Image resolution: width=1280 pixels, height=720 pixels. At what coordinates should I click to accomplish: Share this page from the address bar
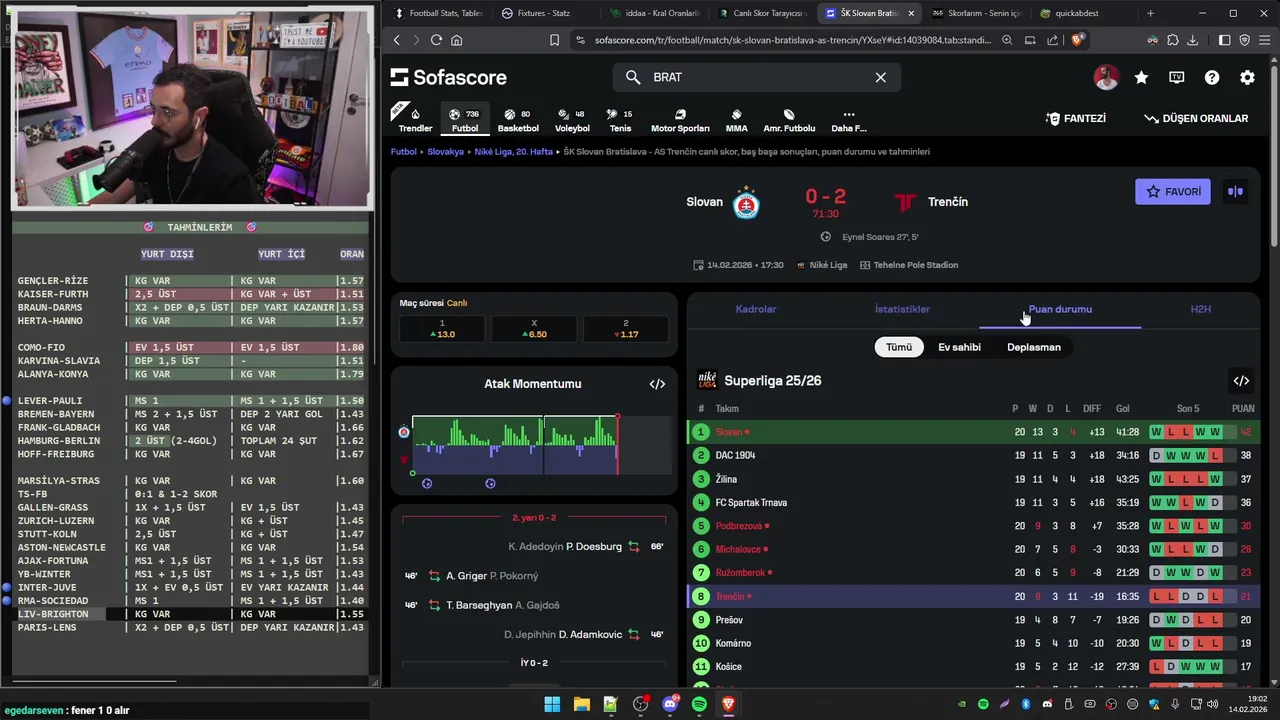(1052, 40)
